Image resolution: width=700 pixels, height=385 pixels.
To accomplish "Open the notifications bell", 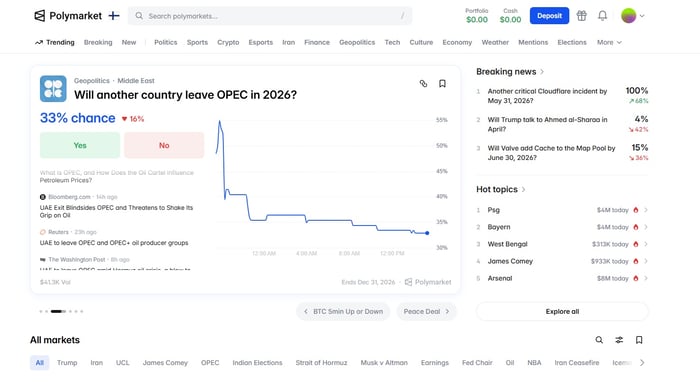I will click(602, 16).
